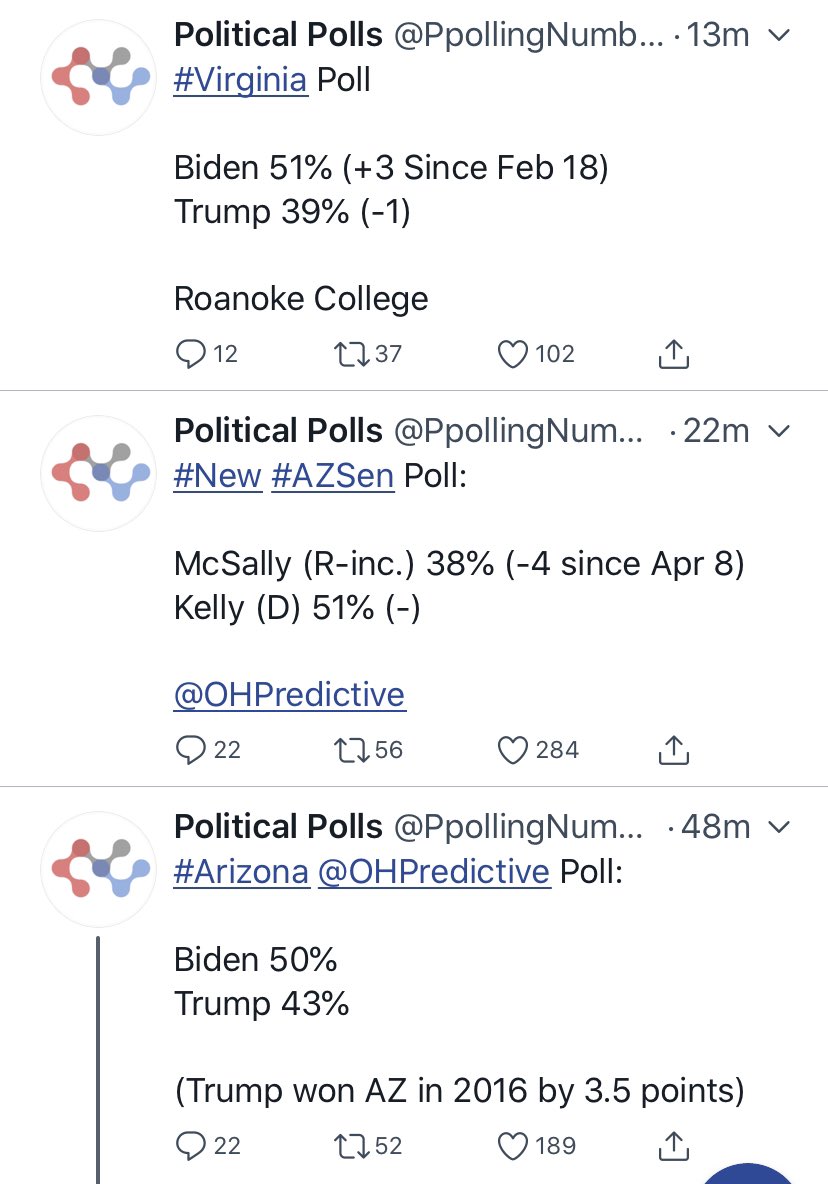This screenshot has width=828, height=1184.
Task: Expand options chevron on 48m tweet
Action: click(779, 827)
